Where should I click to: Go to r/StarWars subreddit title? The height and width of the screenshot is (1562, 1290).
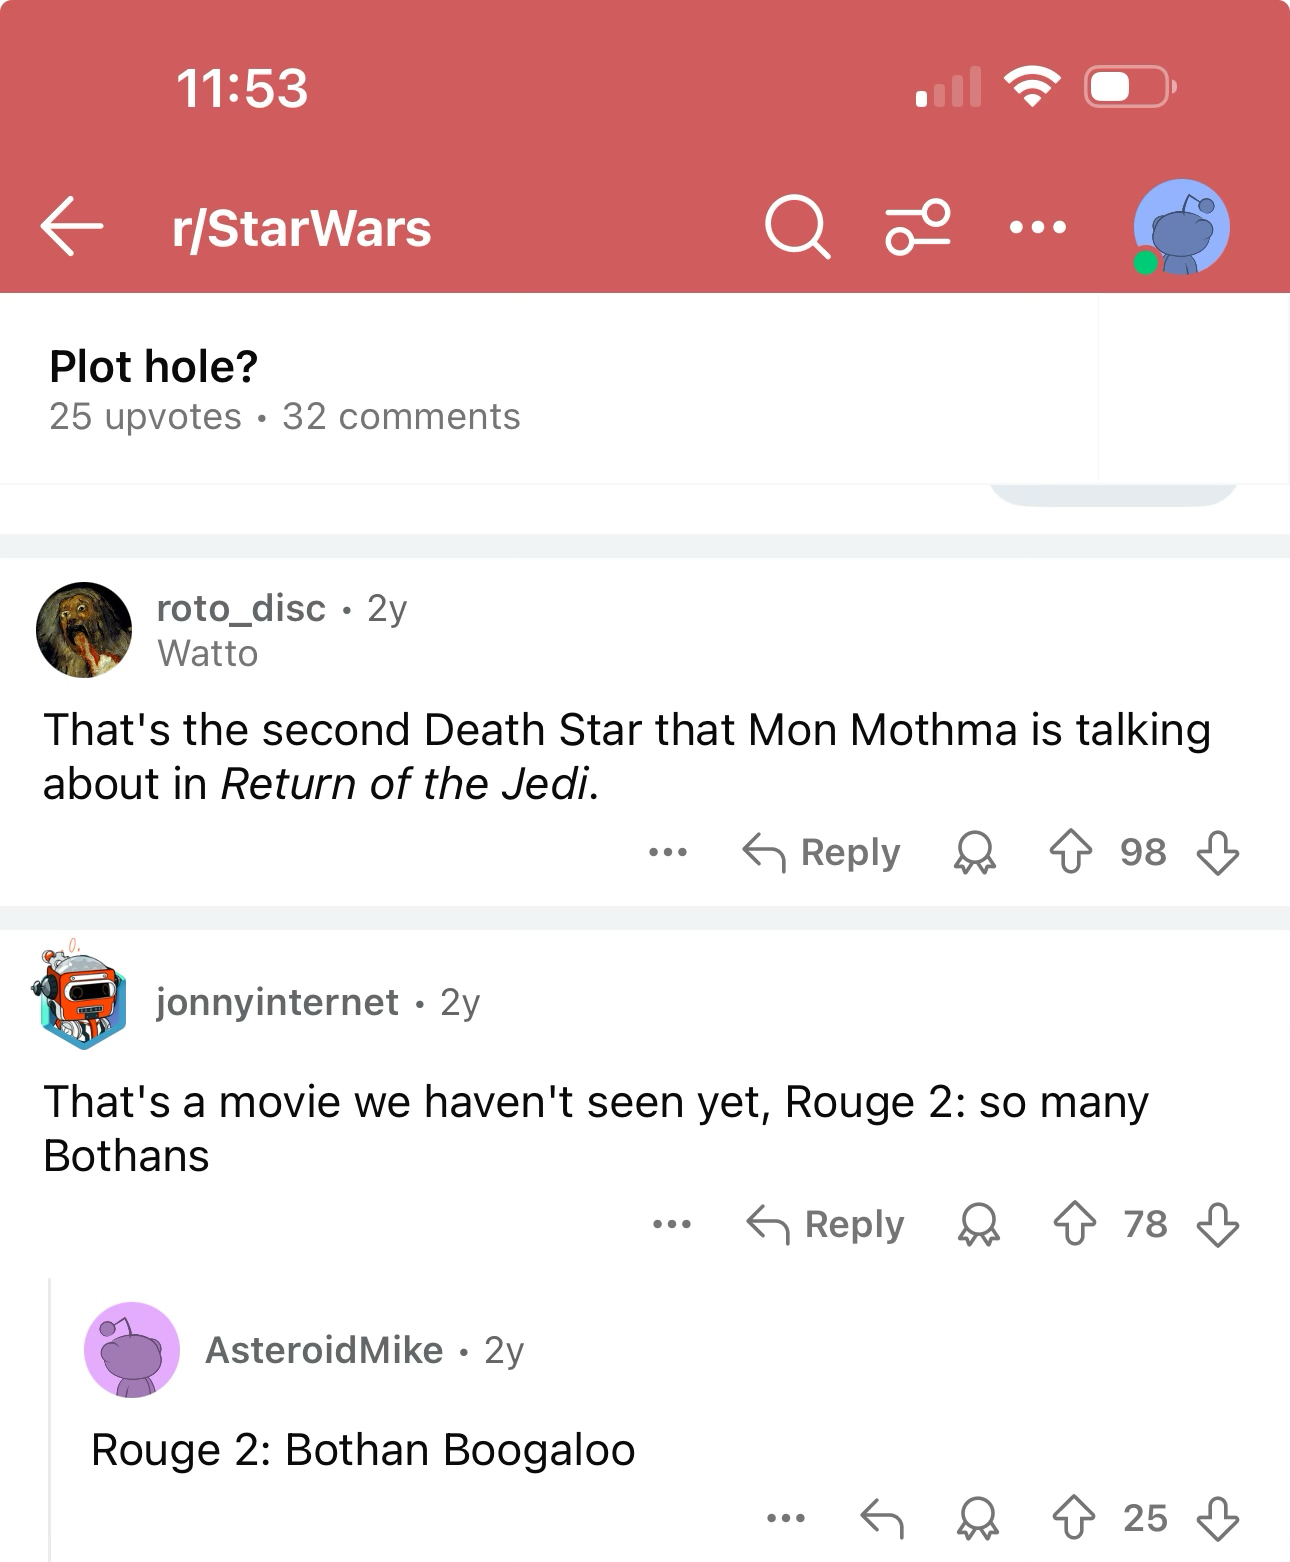[301, 228]
